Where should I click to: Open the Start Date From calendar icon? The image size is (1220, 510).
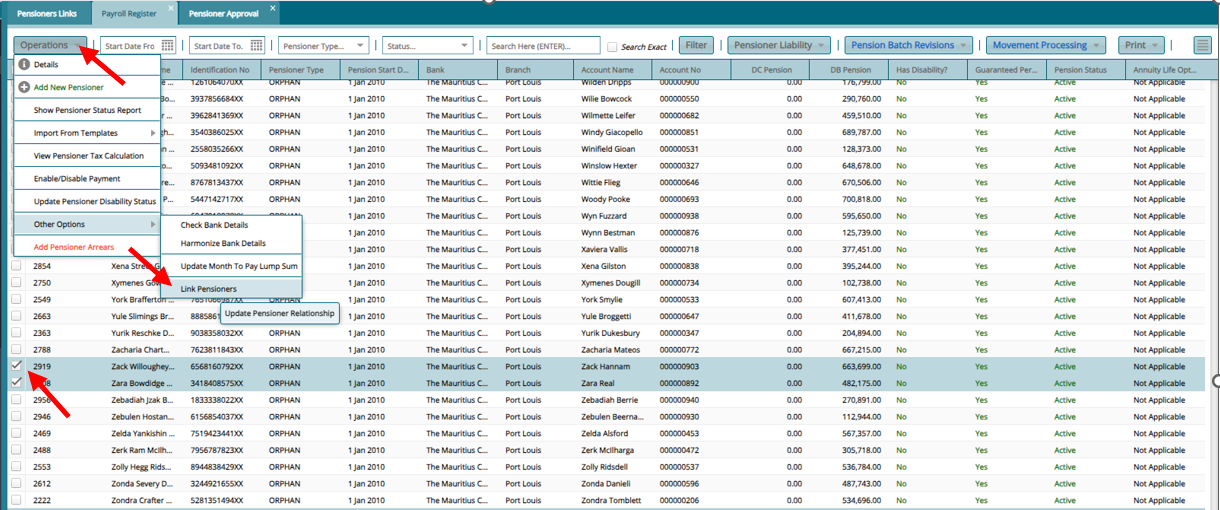click(x=167, y=46)
